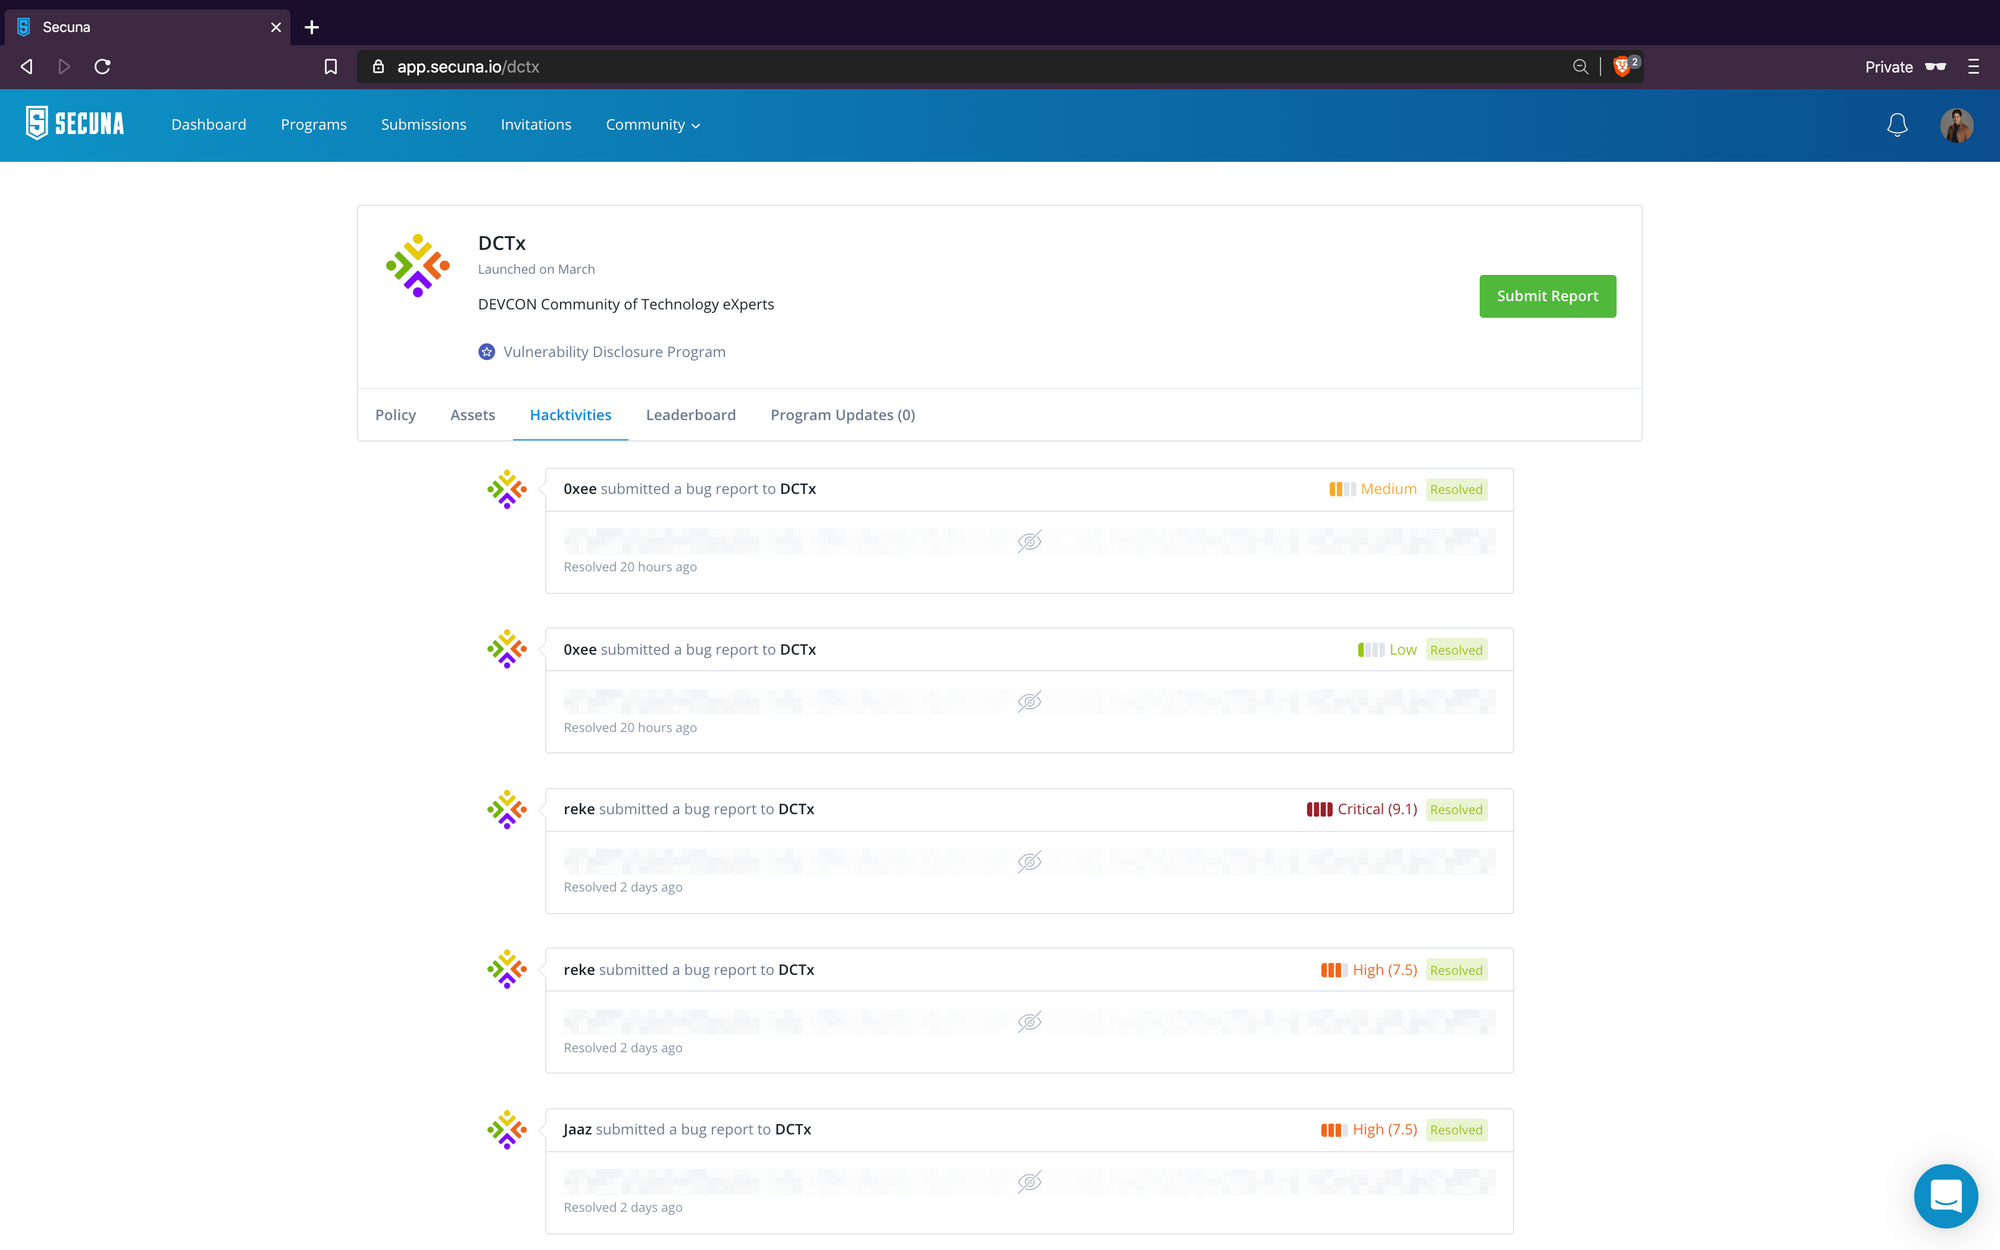This screenshot has width=2000, height=1250.
Task: Expand the Community dropdown menu
Action: click(653, 124)
